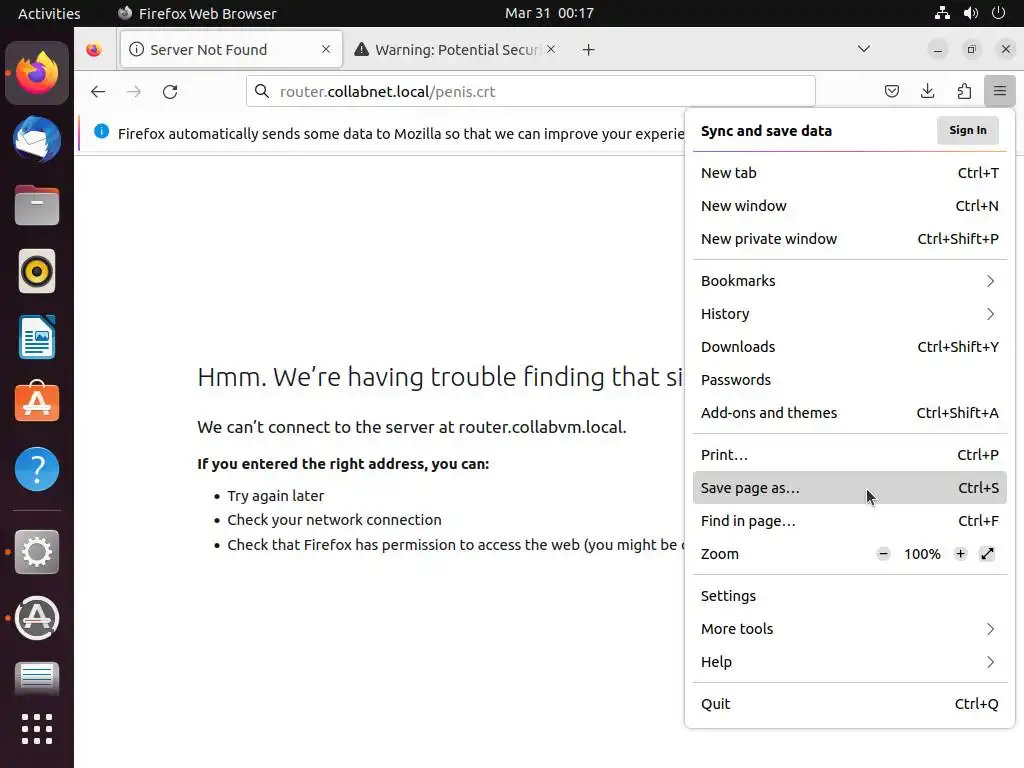Choose Find in page…
The width and height of the screenshot is (1024, 768).
[x=849, y=521]
